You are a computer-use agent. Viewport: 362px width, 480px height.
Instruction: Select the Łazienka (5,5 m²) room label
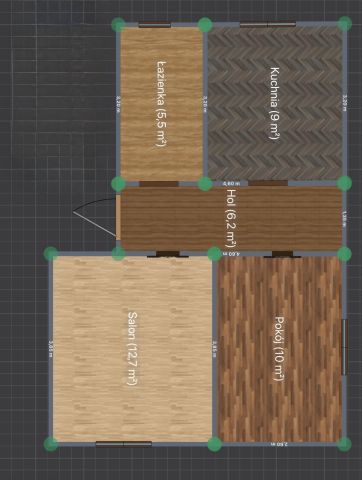(x=161, y=103)
